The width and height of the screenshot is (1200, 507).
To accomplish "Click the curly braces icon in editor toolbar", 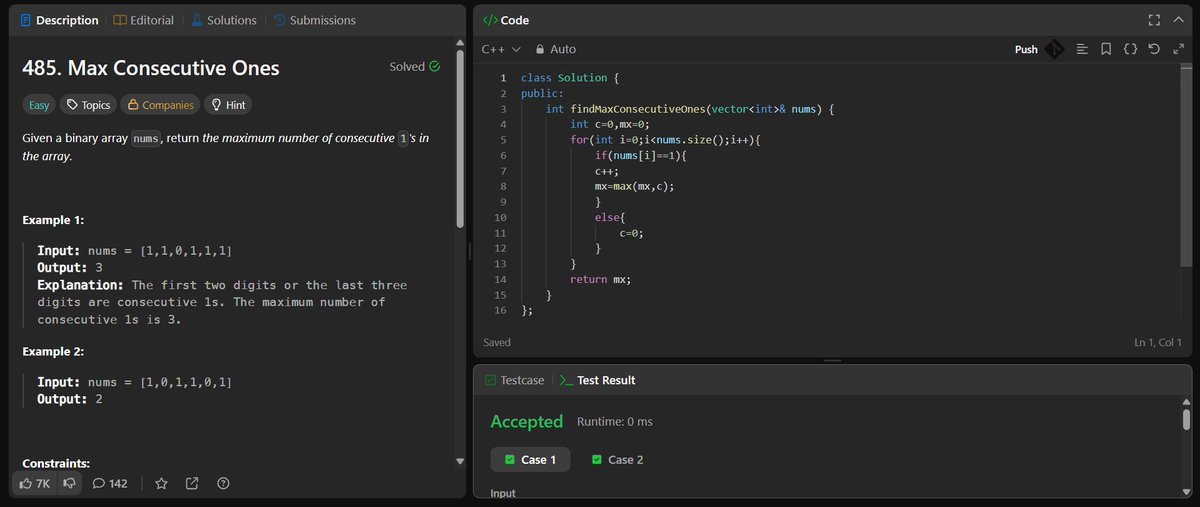I will point(1130,49).
